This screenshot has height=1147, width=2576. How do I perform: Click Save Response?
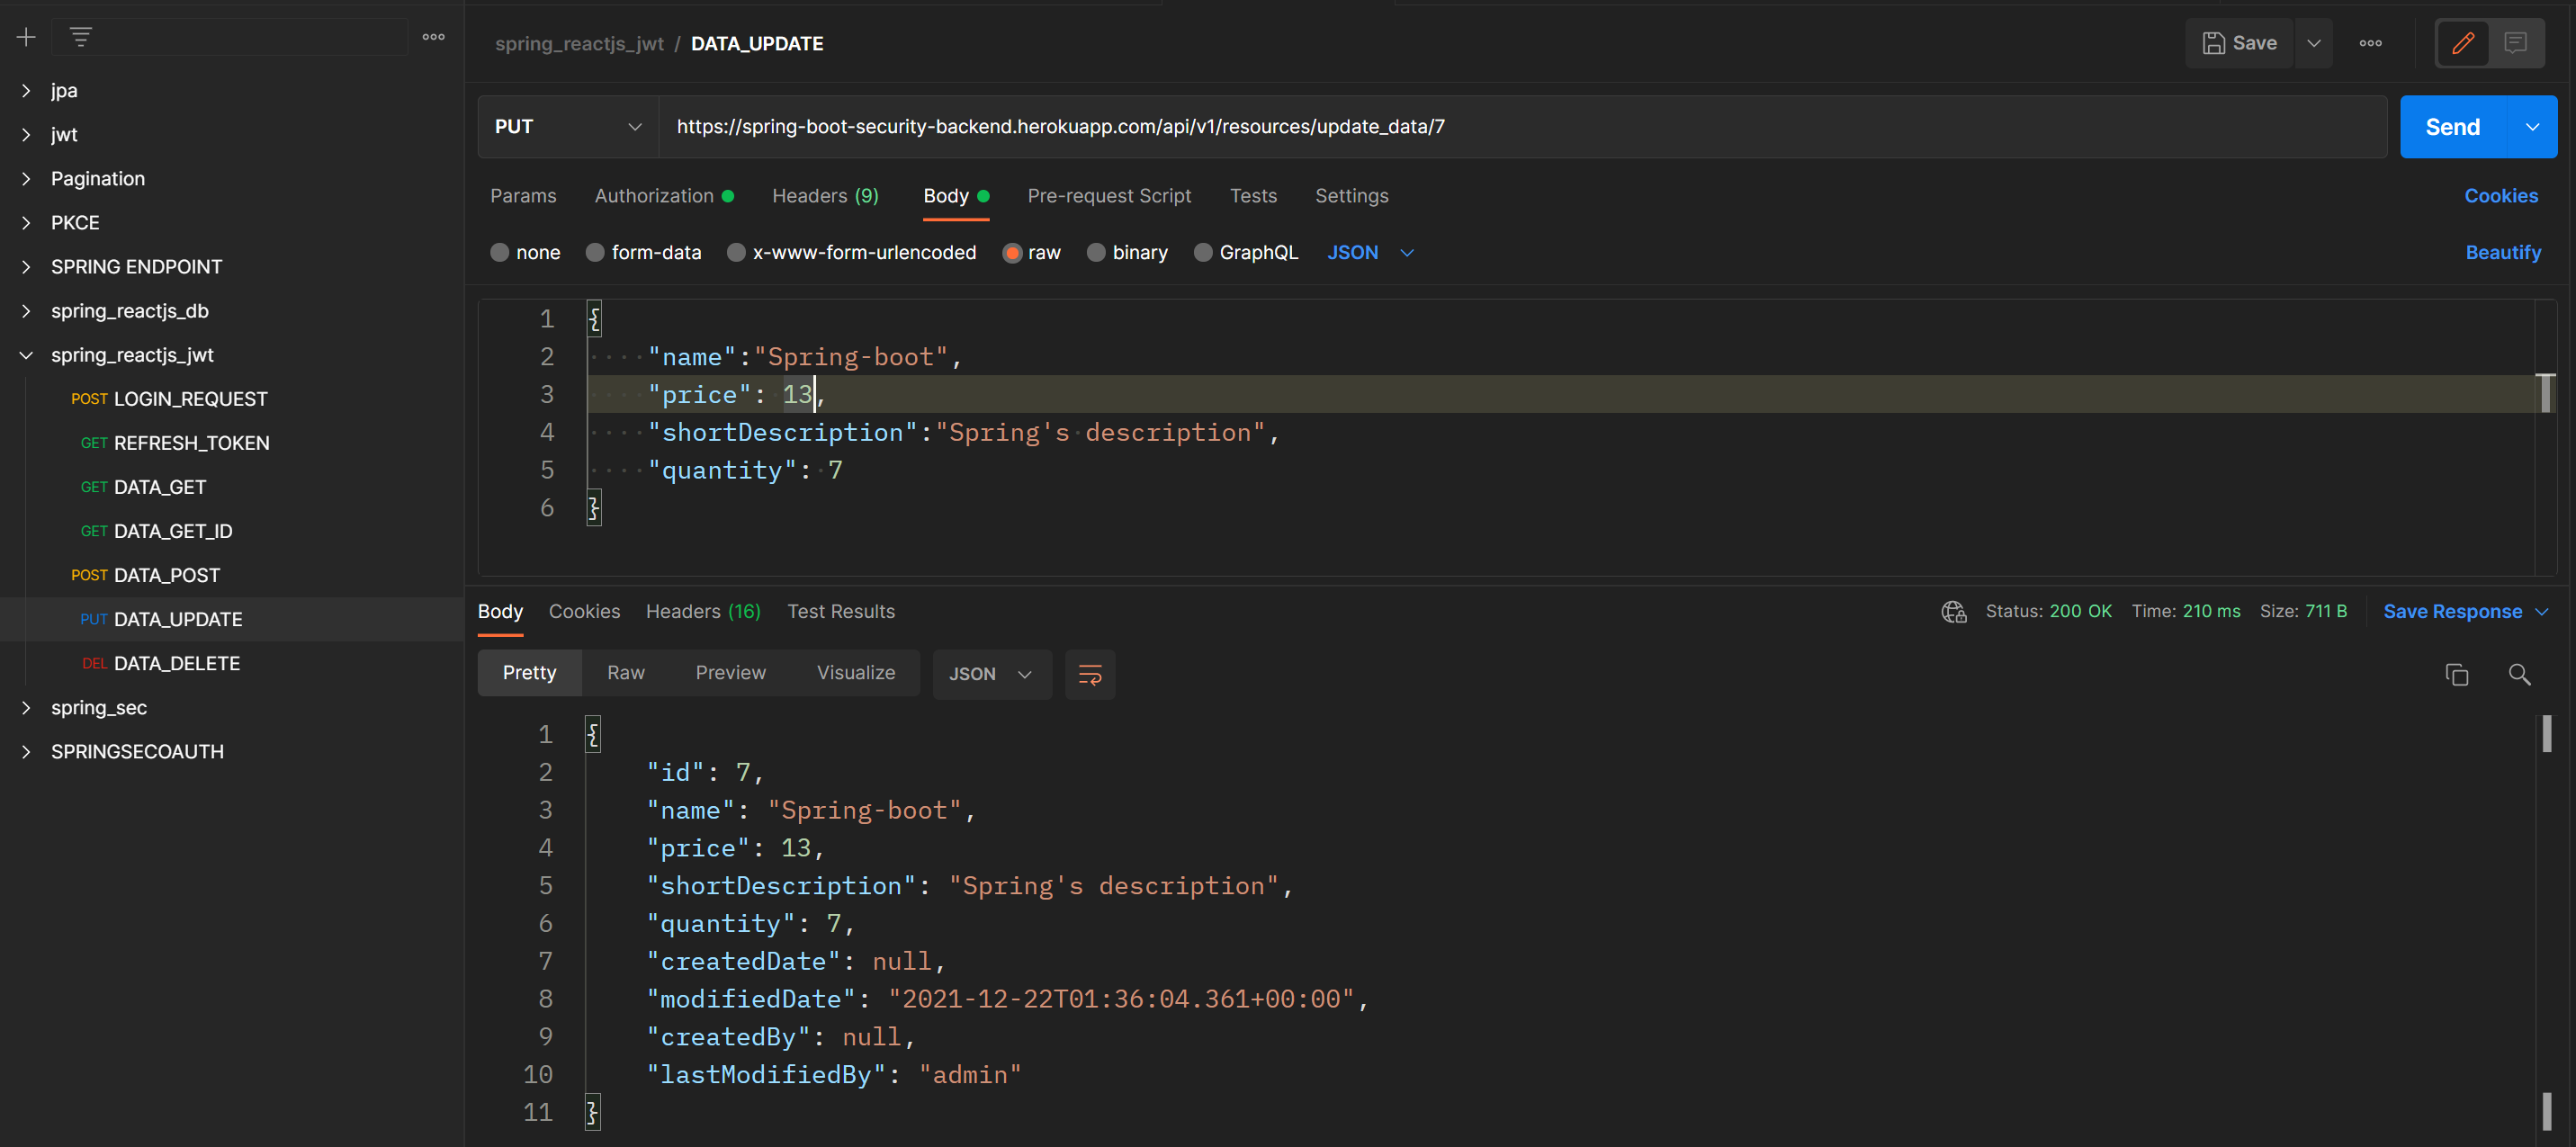(2452, 611)
